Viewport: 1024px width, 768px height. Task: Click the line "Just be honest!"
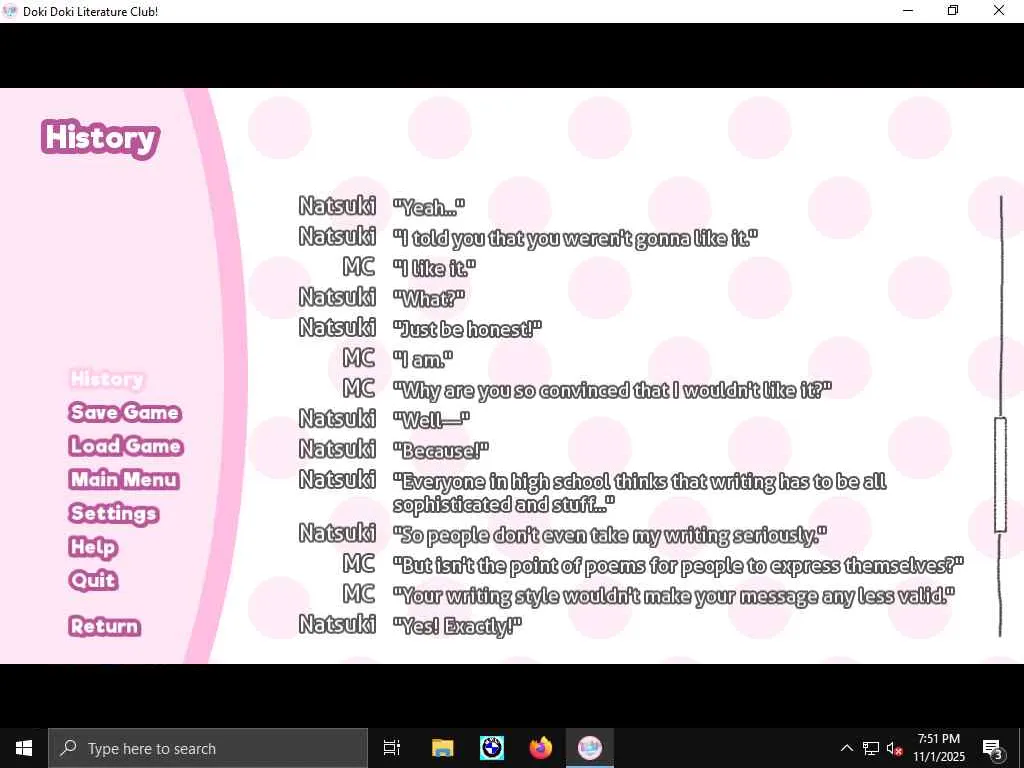coord(467,328)
